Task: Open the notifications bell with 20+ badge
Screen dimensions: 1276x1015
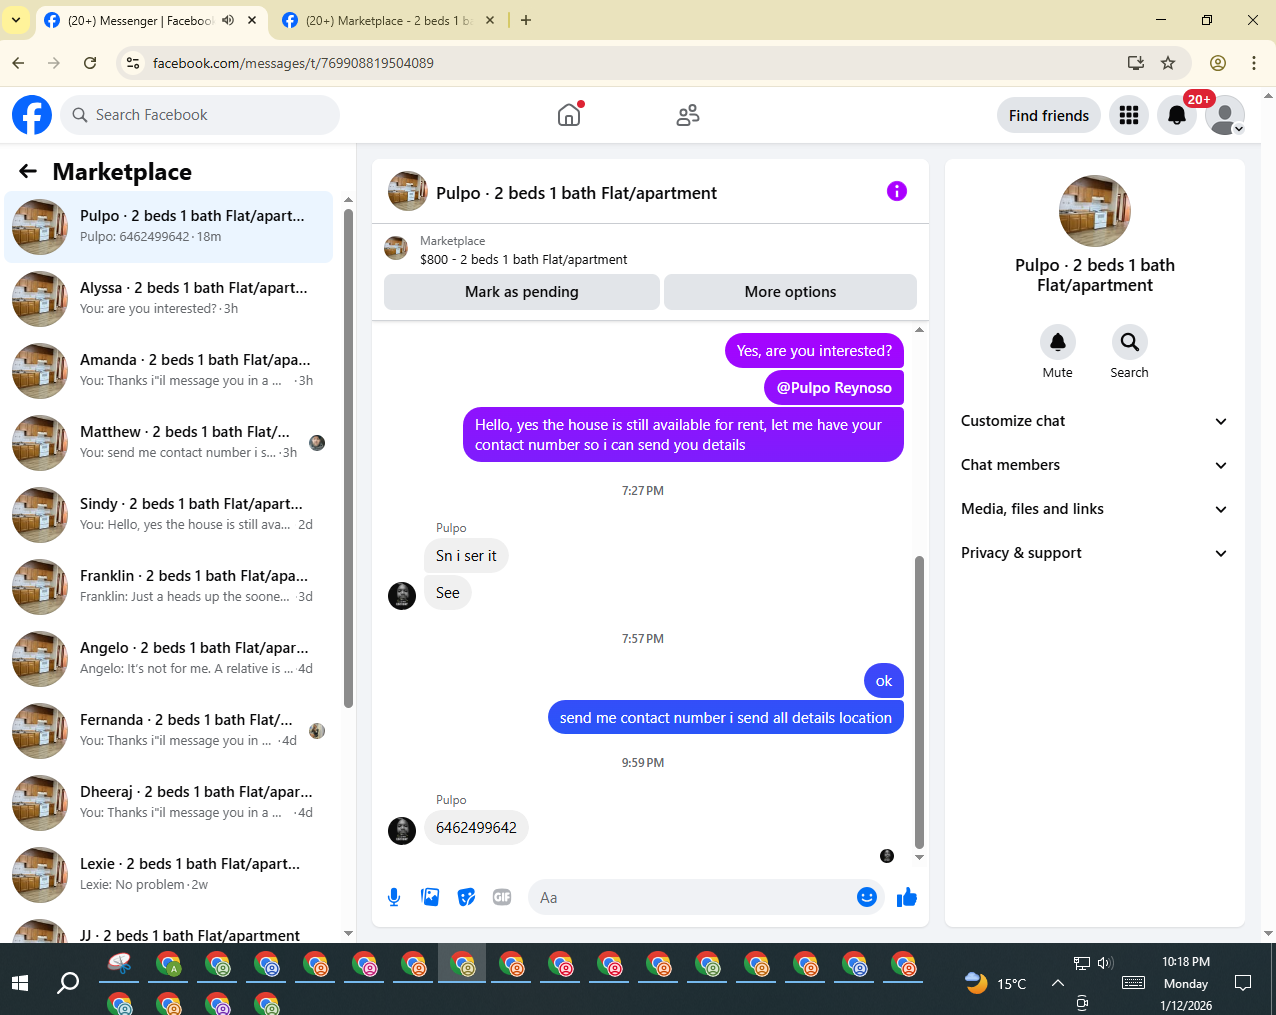Action: click(1177, 115)
